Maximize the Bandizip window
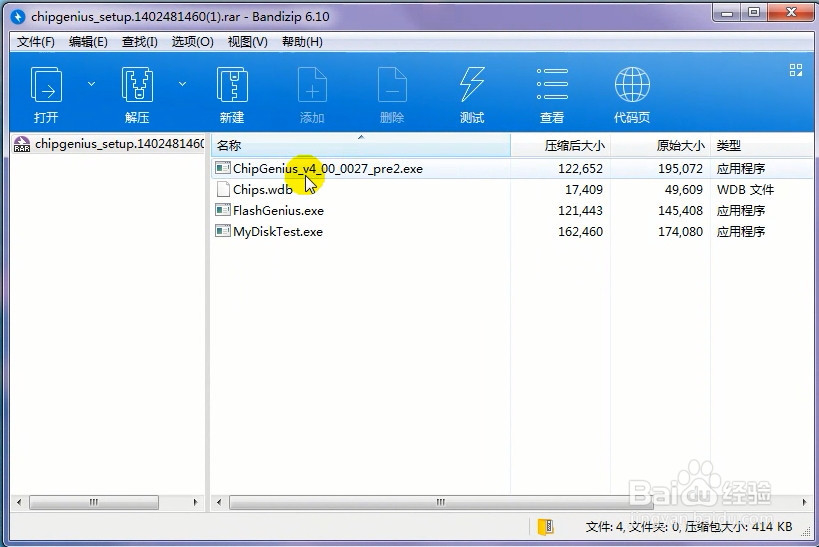This screenshot has width=819, height=547. coord(754,13)
